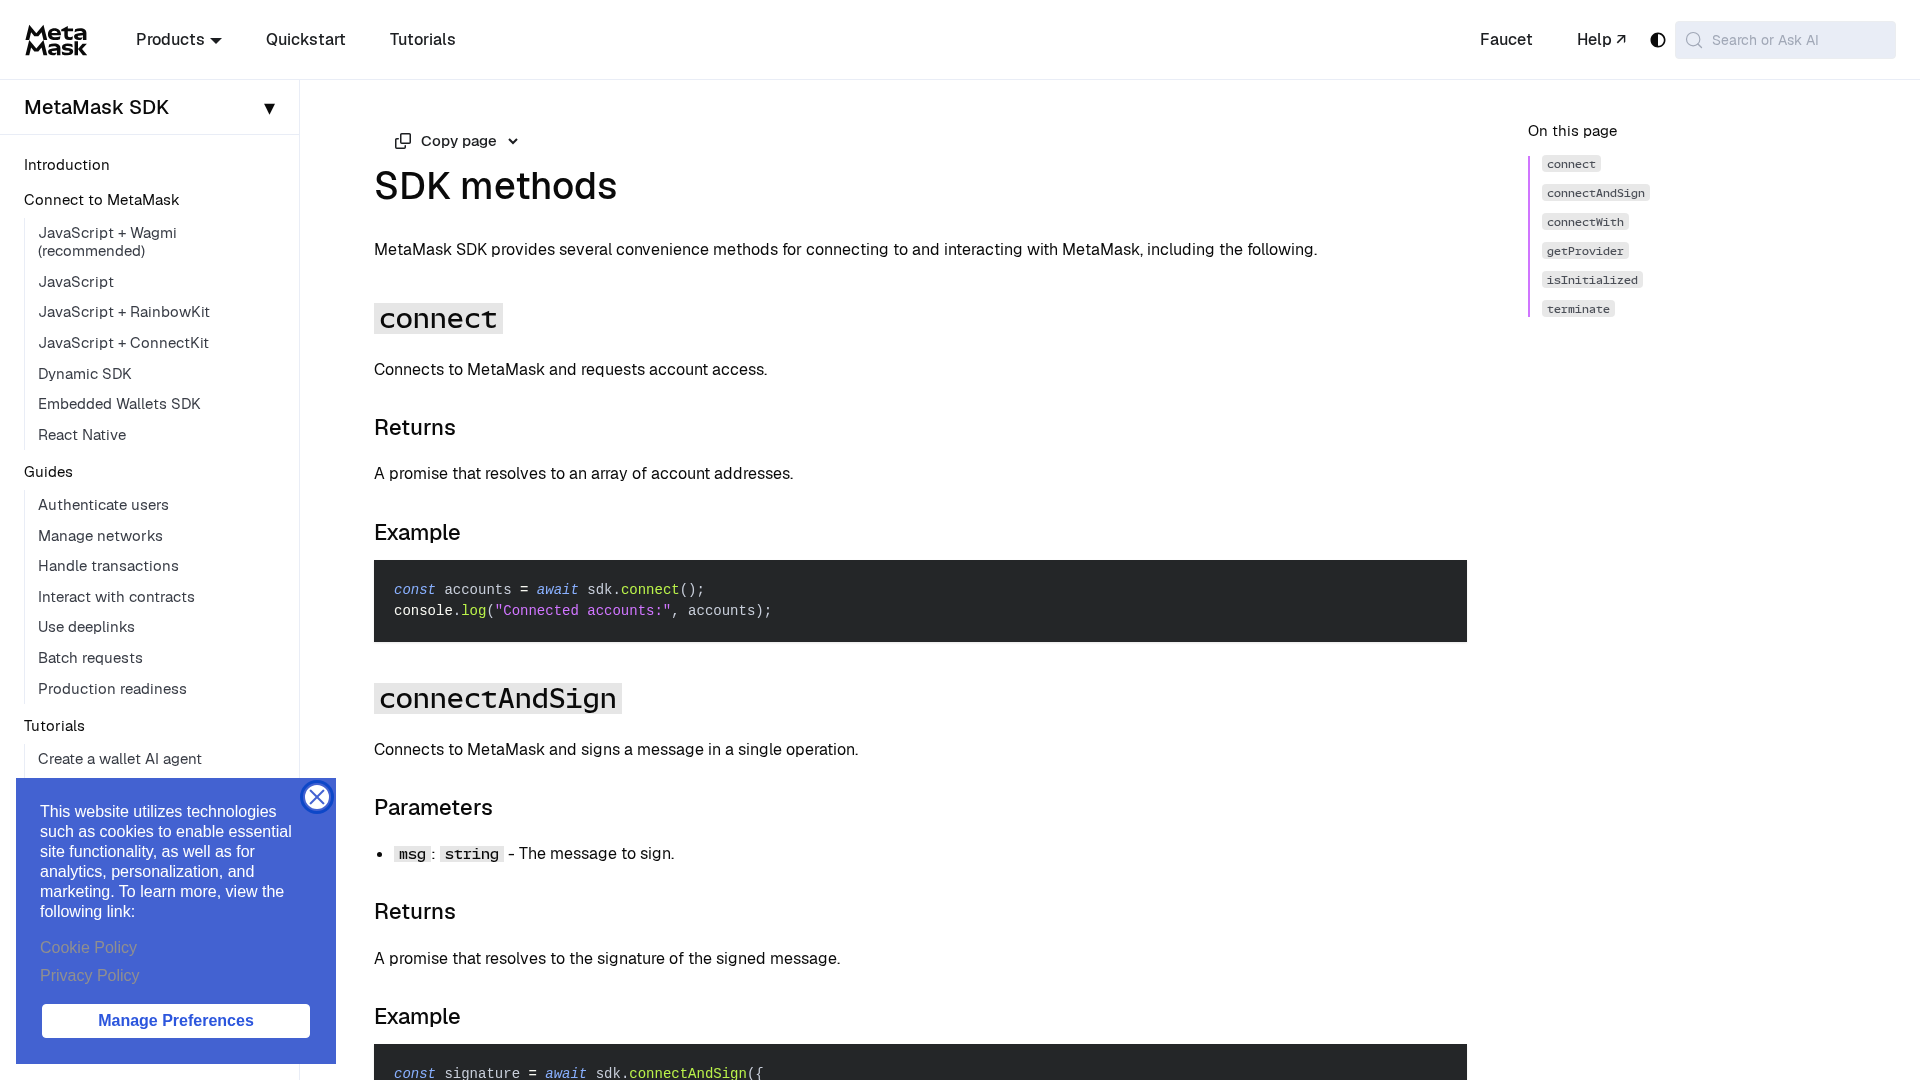Click the connect section heading

point(438,318)
